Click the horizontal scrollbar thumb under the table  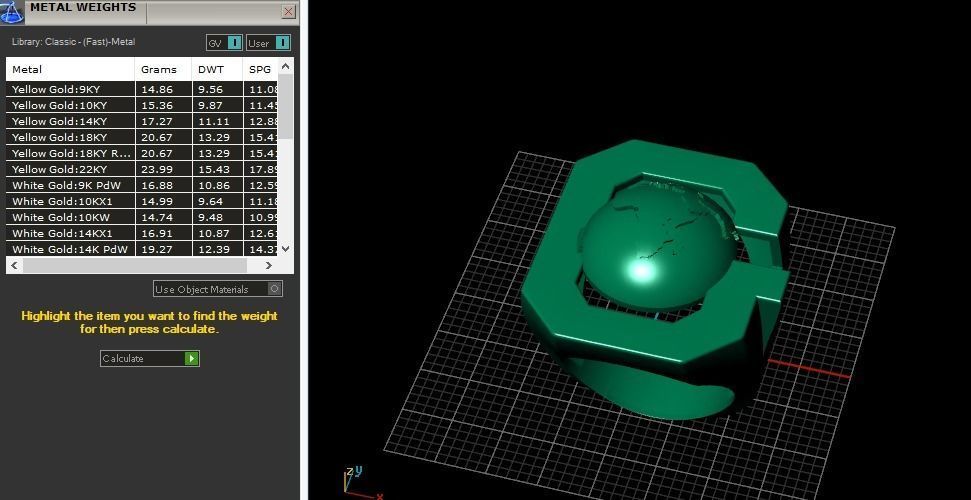pos(134,265)
